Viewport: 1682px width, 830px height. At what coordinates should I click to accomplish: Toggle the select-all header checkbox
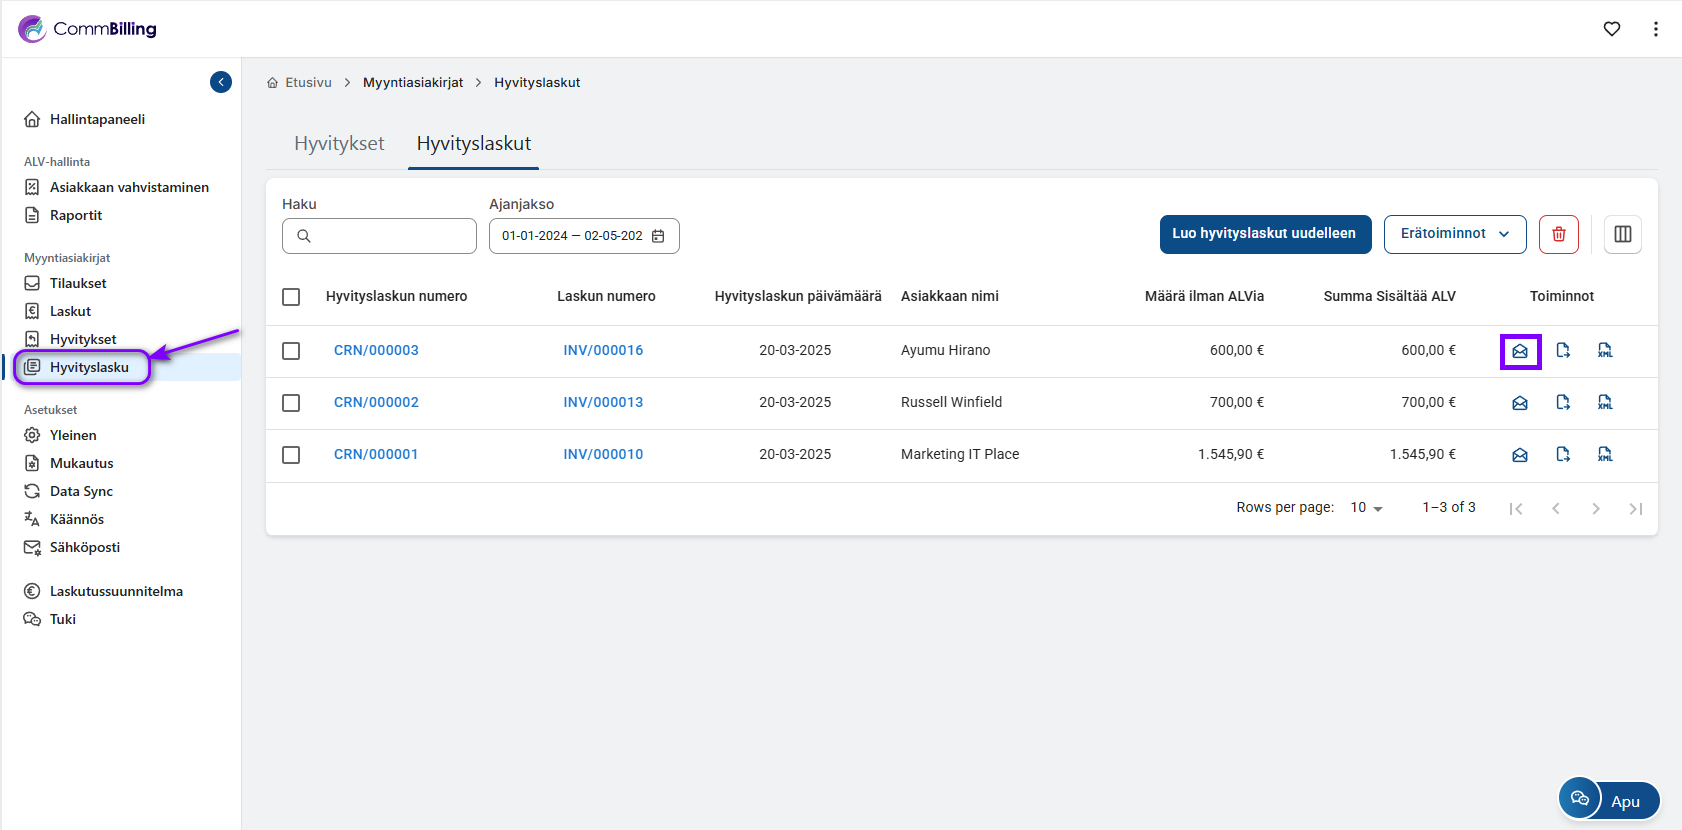pos(291,297)
